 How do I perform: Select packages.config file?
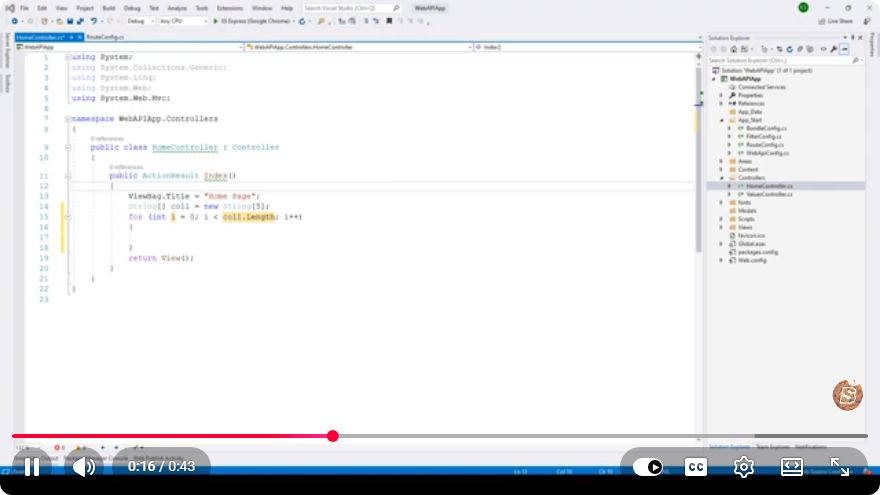[x=758, y=252]
